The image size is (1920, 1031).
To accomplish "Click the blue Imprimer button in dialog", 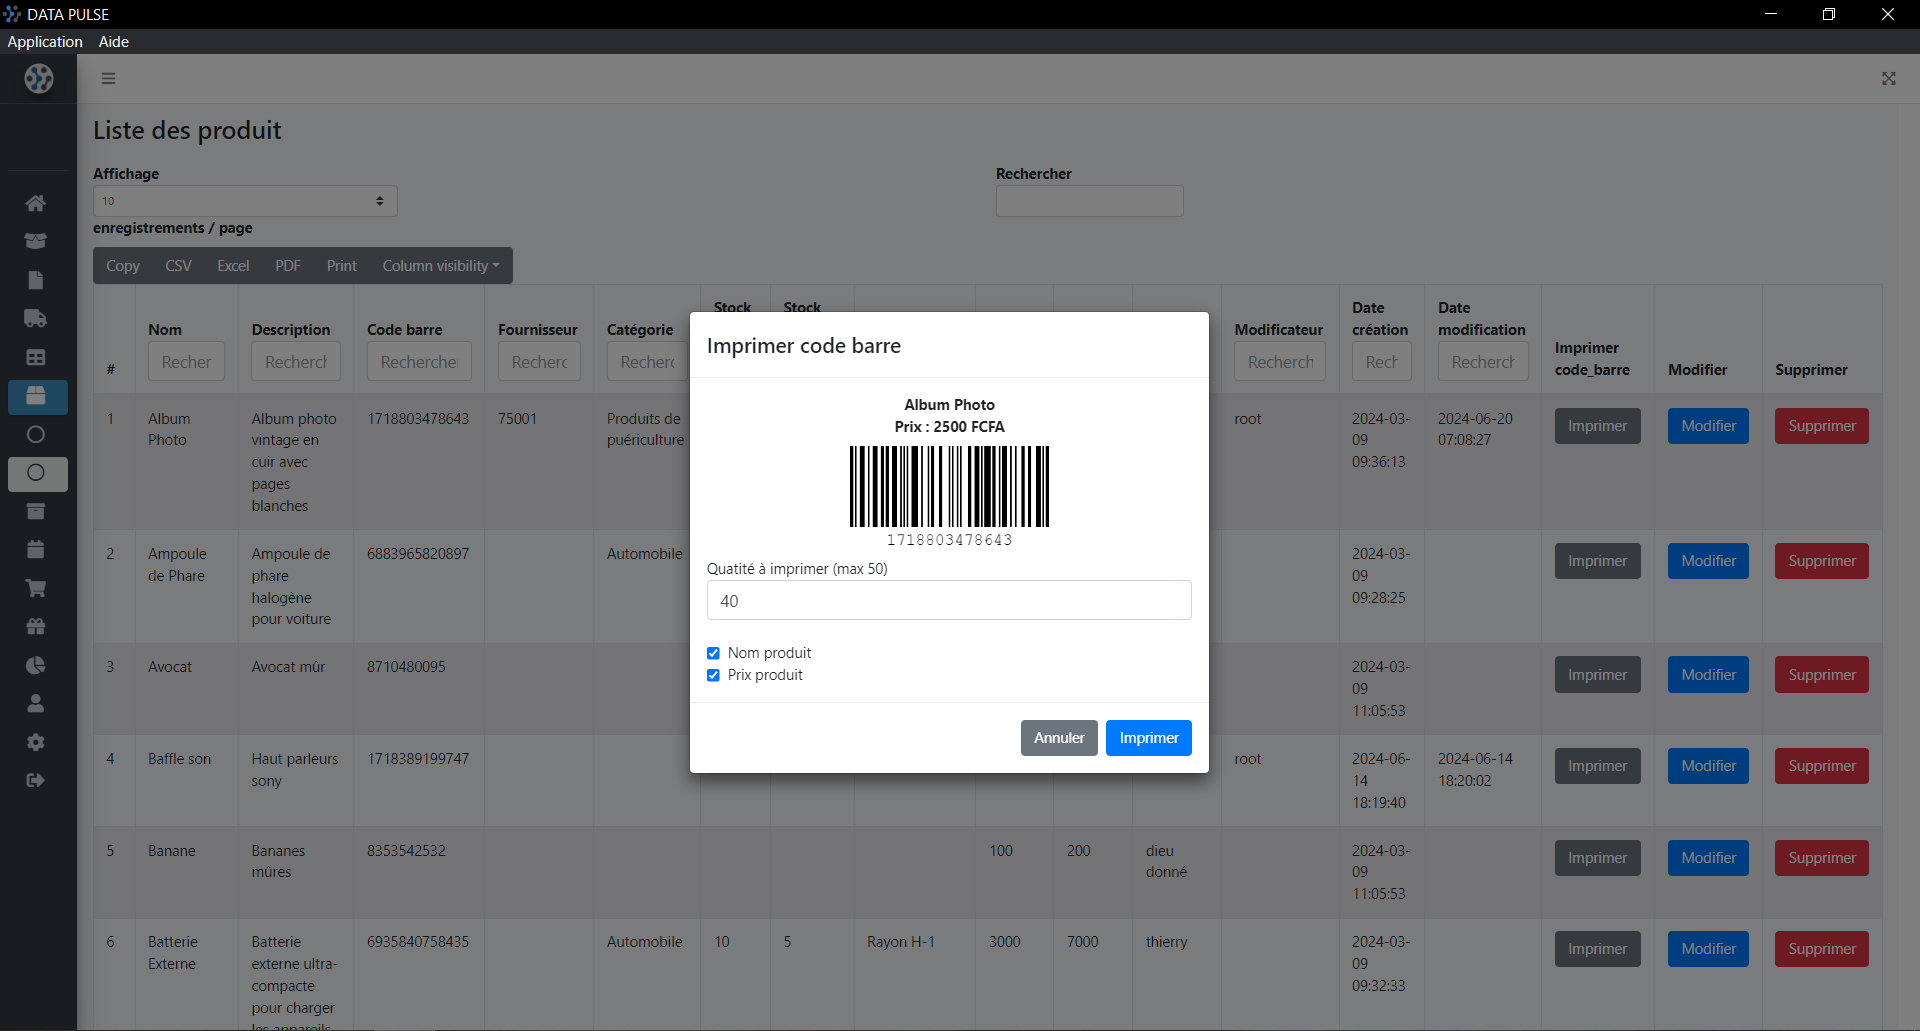I will 1148,738.
